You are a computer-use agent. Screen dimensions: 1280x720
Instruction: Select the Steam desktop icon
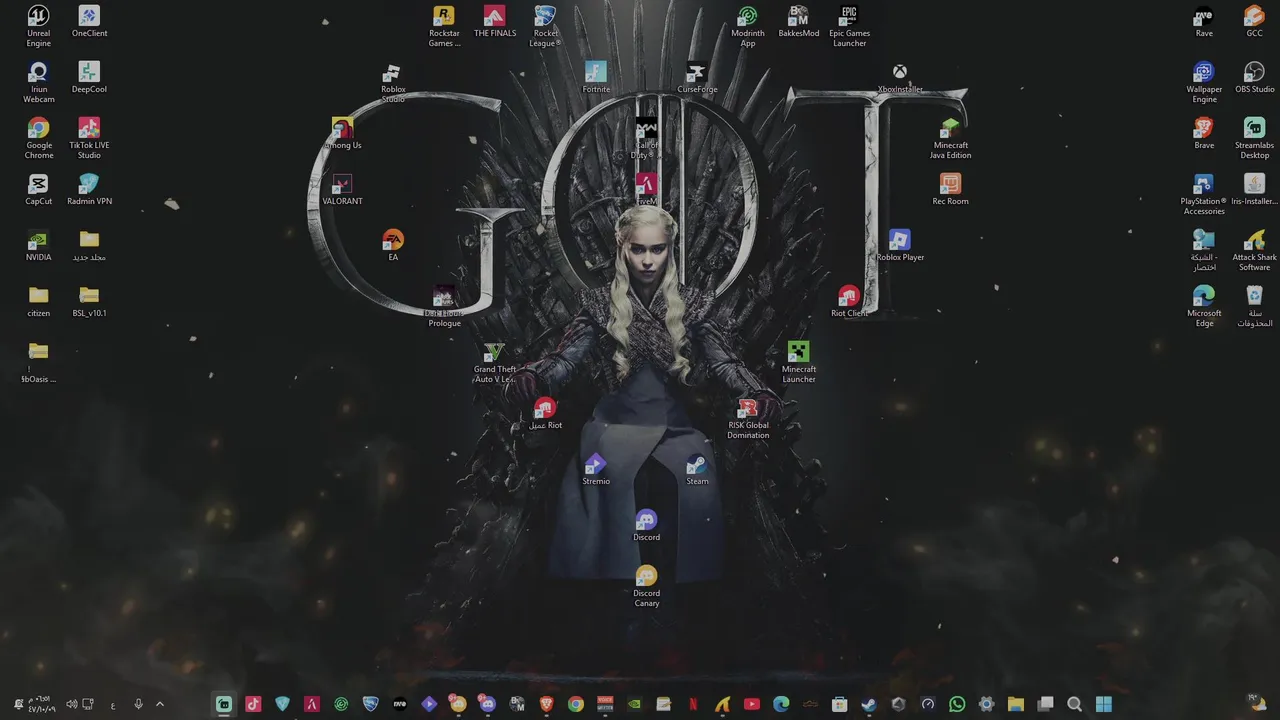click(x=697, y=469)
